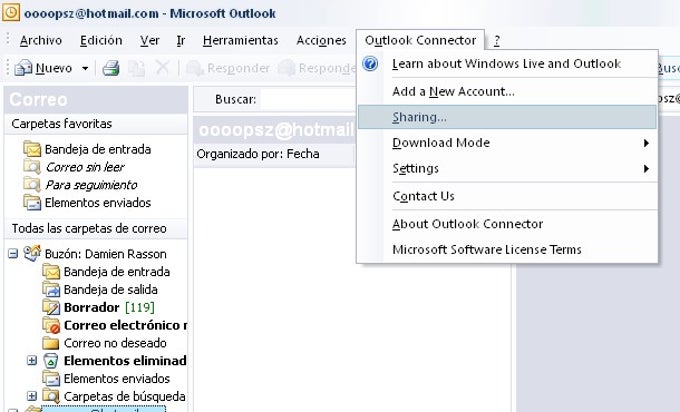
Task: Open the Archivo menu
Action: pyautogui.click(x=41, y=40)
